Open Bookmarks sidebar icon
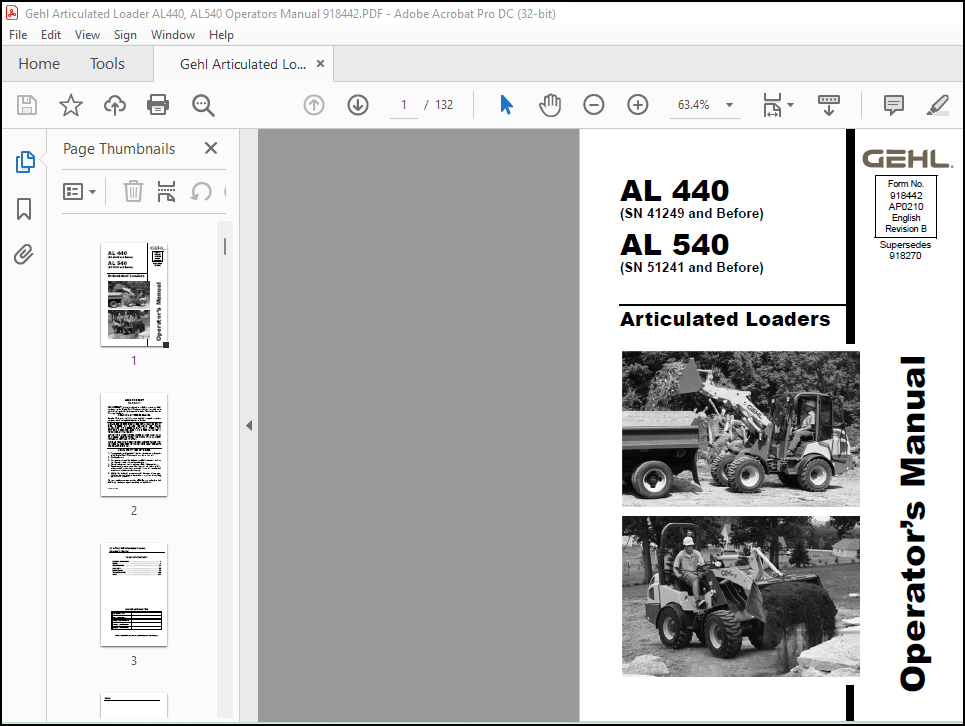This screenshot has width=965, height=726. point(24,209)
